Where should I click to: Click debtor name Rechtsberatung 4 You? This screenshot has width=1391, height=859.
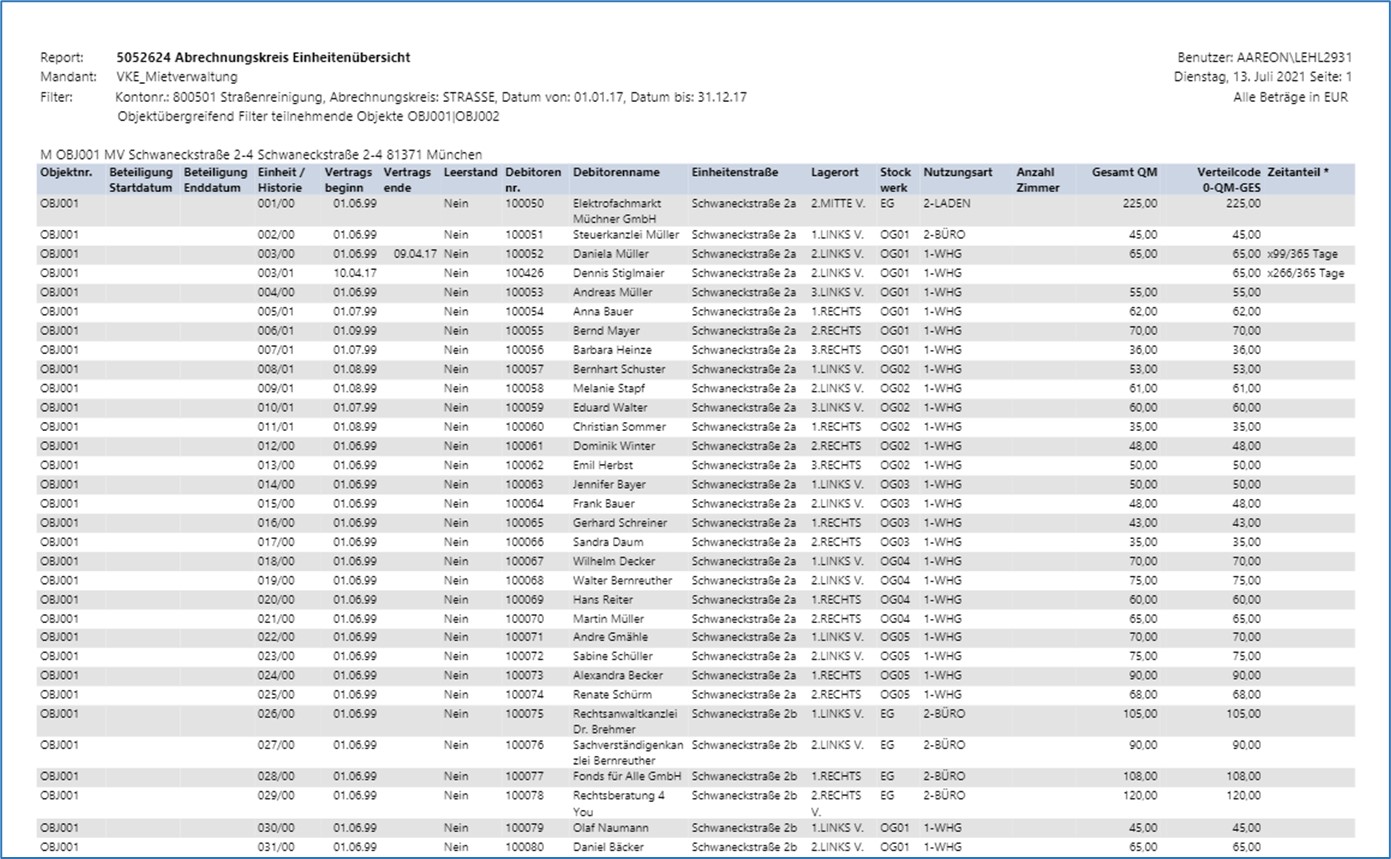pos(618,802)
